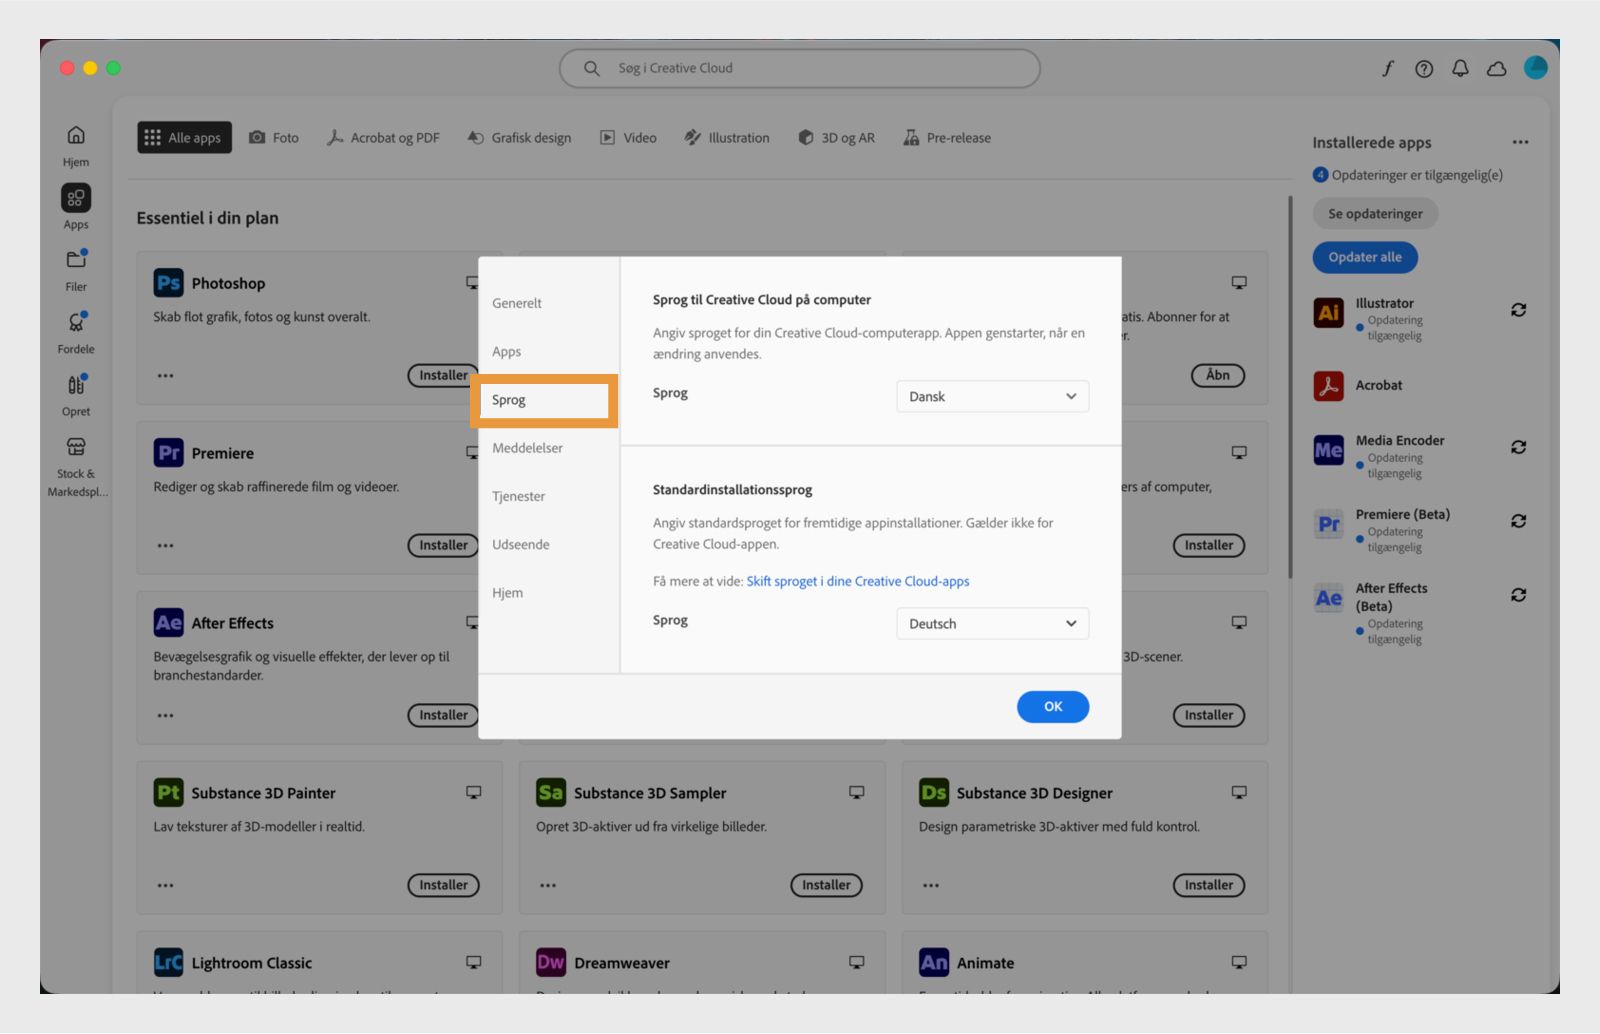Install Substance 3D Designer
1600x1034 pixels.
pyautogui.click(x=1208, y=885)
